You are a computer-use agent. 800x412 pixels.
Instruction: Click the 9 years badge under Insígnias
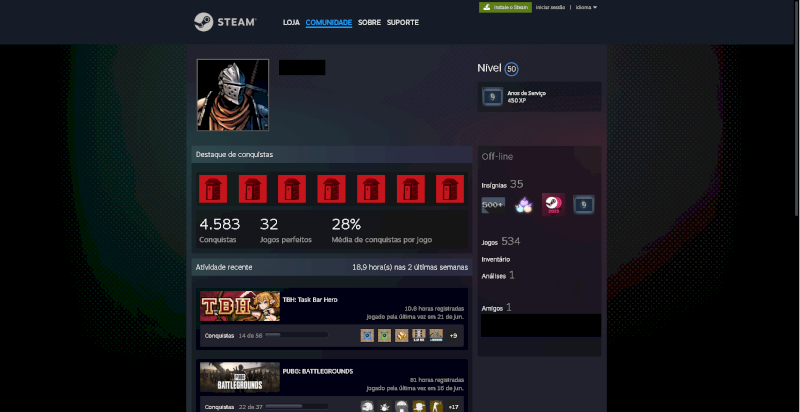tap(584, 205)
